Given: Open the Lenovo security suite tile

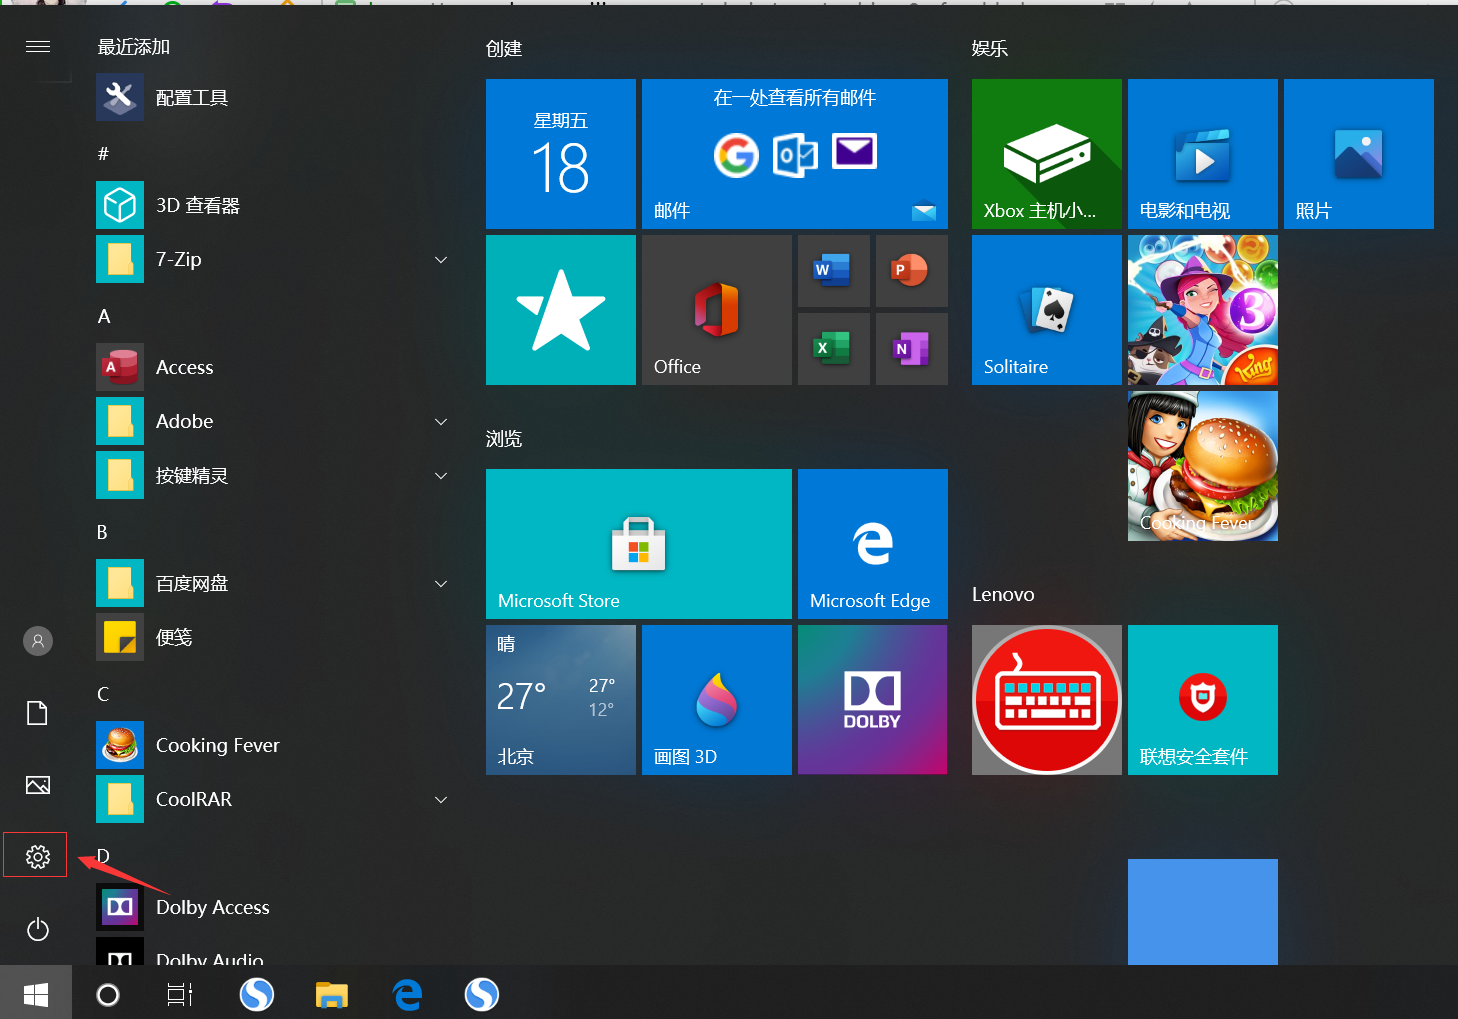Looking at the screenshot, I should coord(1203,700).
